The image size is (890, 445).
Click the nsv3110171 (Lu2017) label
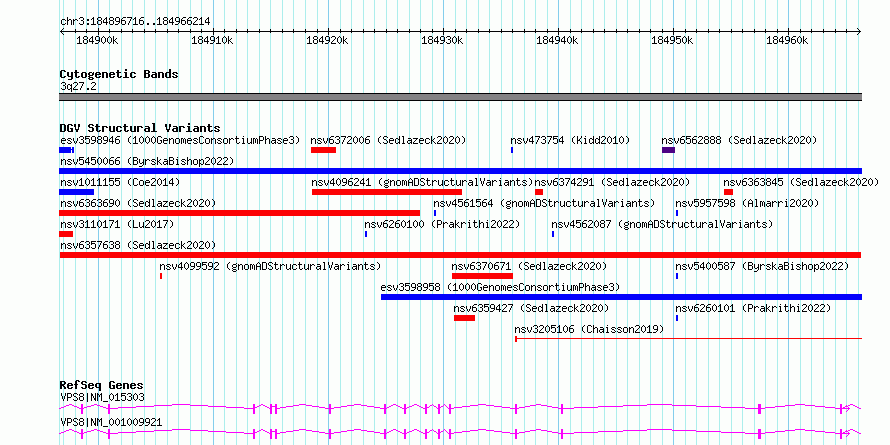point(117,224)
